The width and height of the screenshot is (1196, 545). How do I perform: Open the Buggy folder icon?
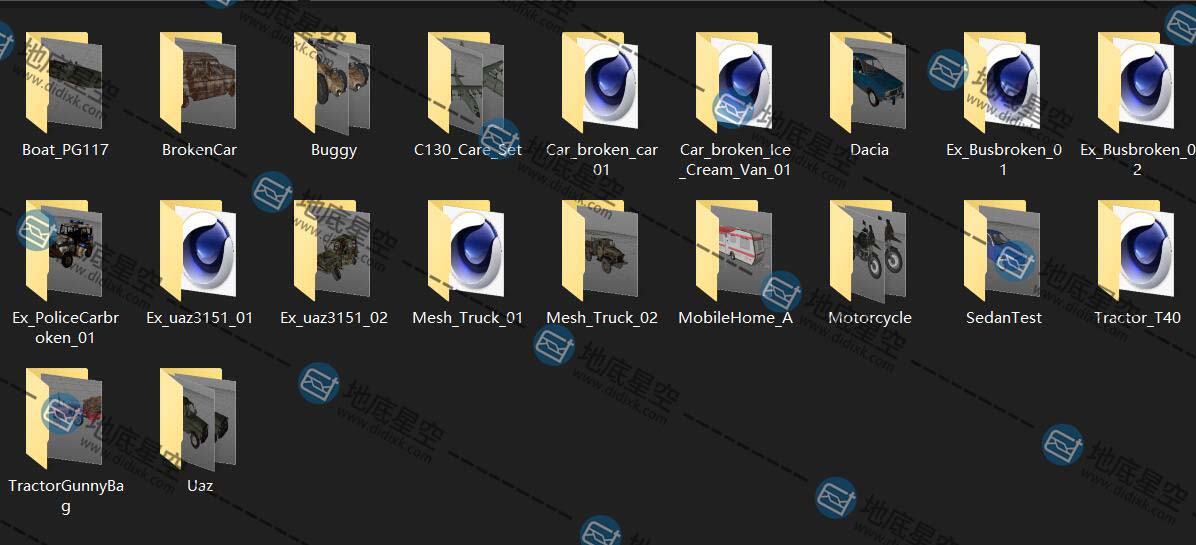pos(333,82)
